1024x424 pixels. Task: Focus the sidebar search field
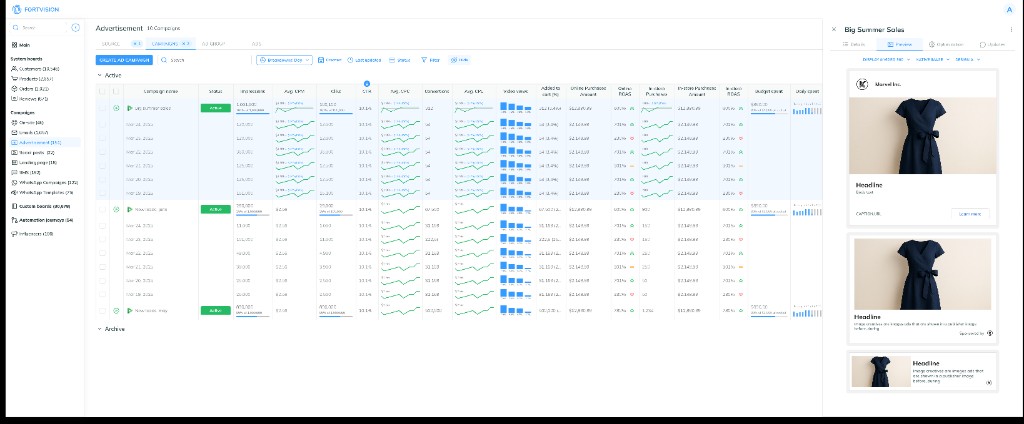[x=39, y=27]
